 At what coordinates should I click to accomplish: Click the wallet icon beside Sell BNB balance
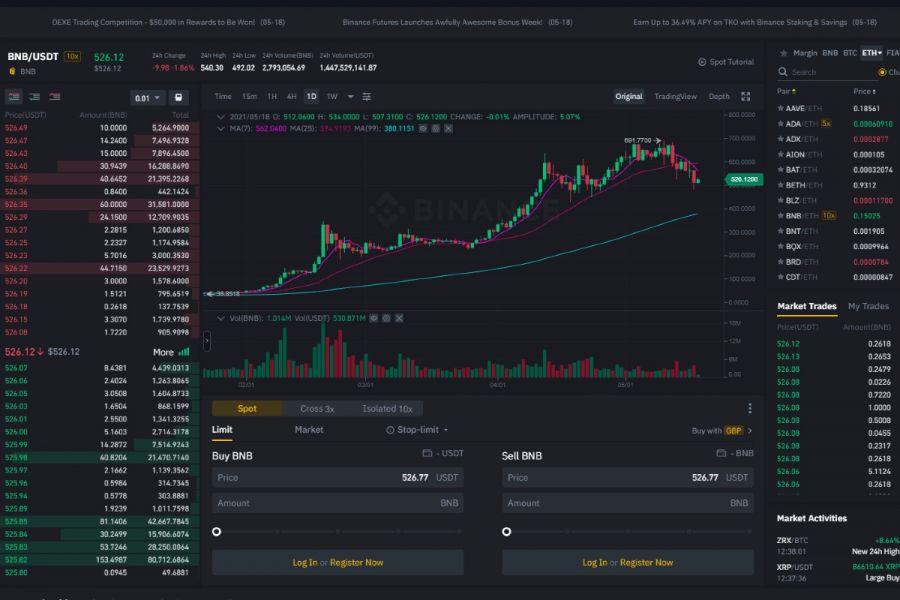tap(721, 453)
